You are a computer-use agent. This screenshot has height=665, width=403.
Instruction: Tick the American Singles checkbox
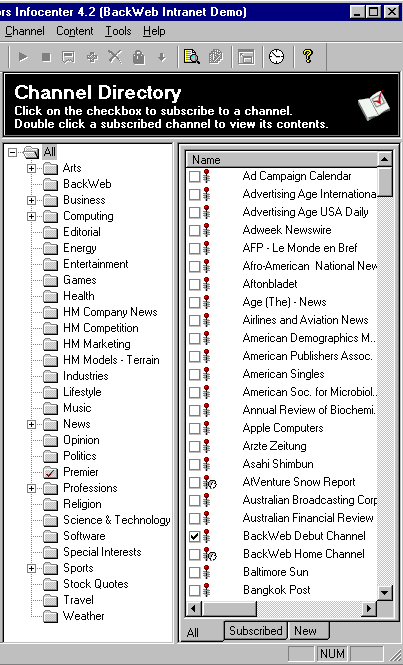(x=194, y=374)
